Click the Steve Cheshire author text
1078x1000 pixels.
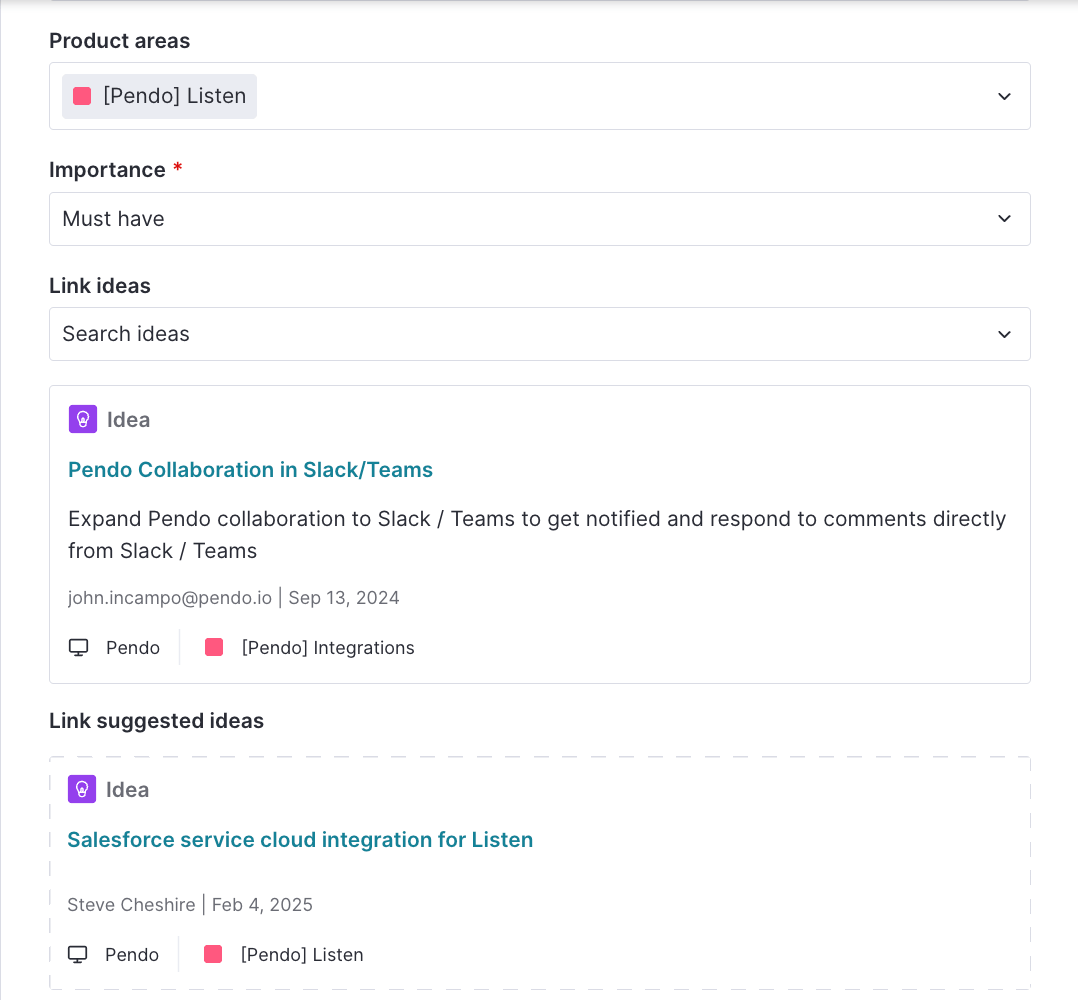131,904
